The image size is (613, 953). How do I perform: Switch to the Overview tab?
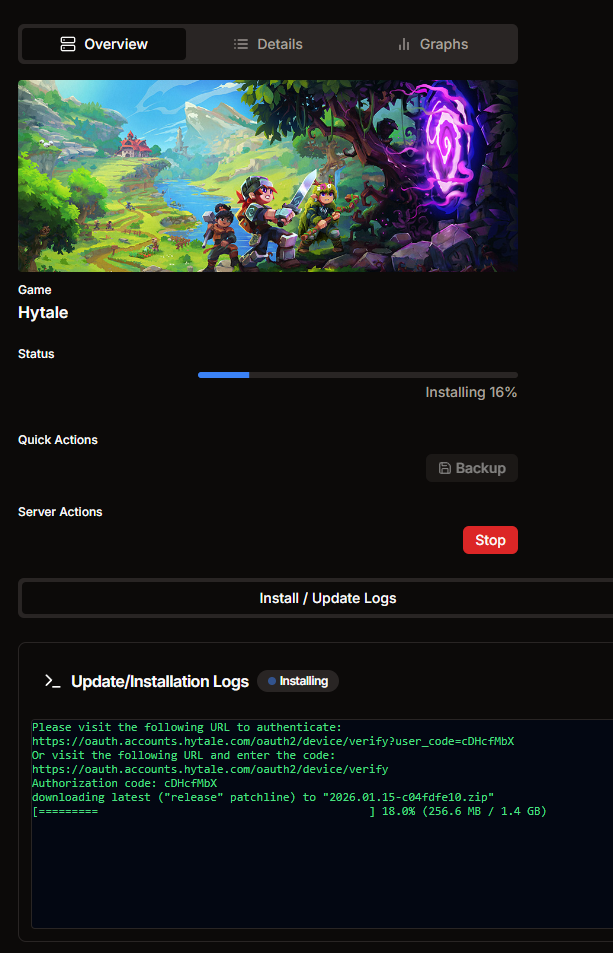click(104, 44)
